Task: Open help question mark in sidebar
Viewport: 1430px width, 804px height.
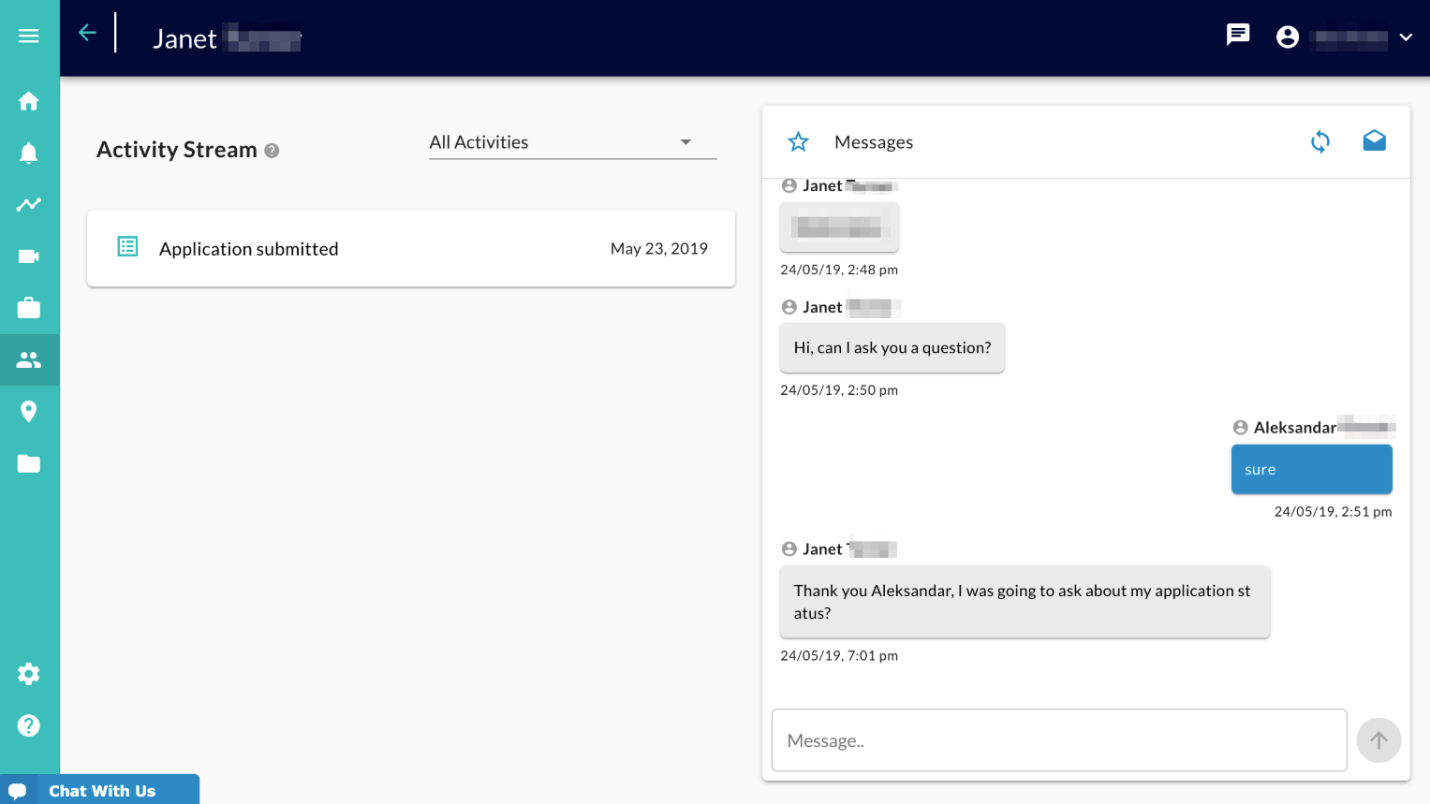Action: tap(29, 725)
